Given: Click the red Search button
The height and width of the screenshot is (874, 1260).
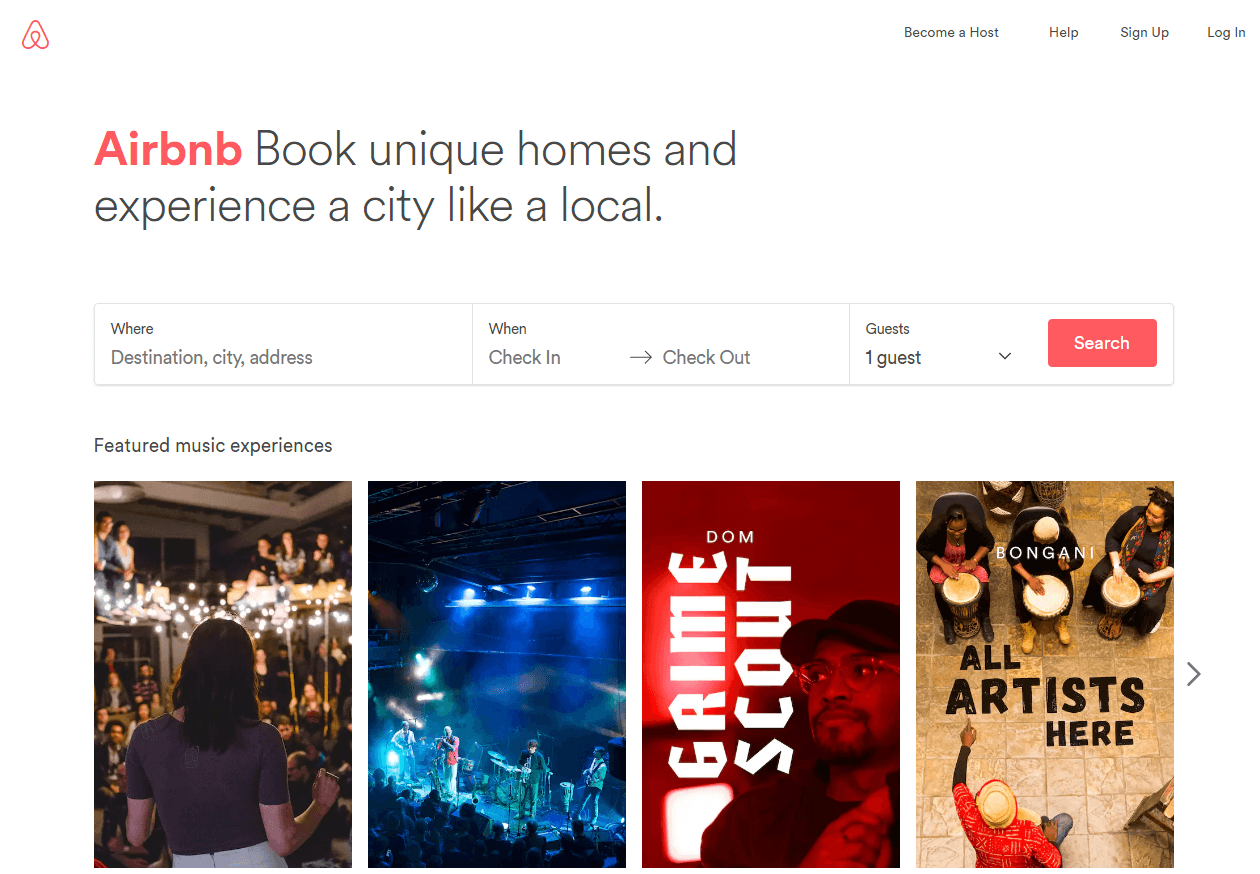Looking at the screenshot, I should [1102, 343].
